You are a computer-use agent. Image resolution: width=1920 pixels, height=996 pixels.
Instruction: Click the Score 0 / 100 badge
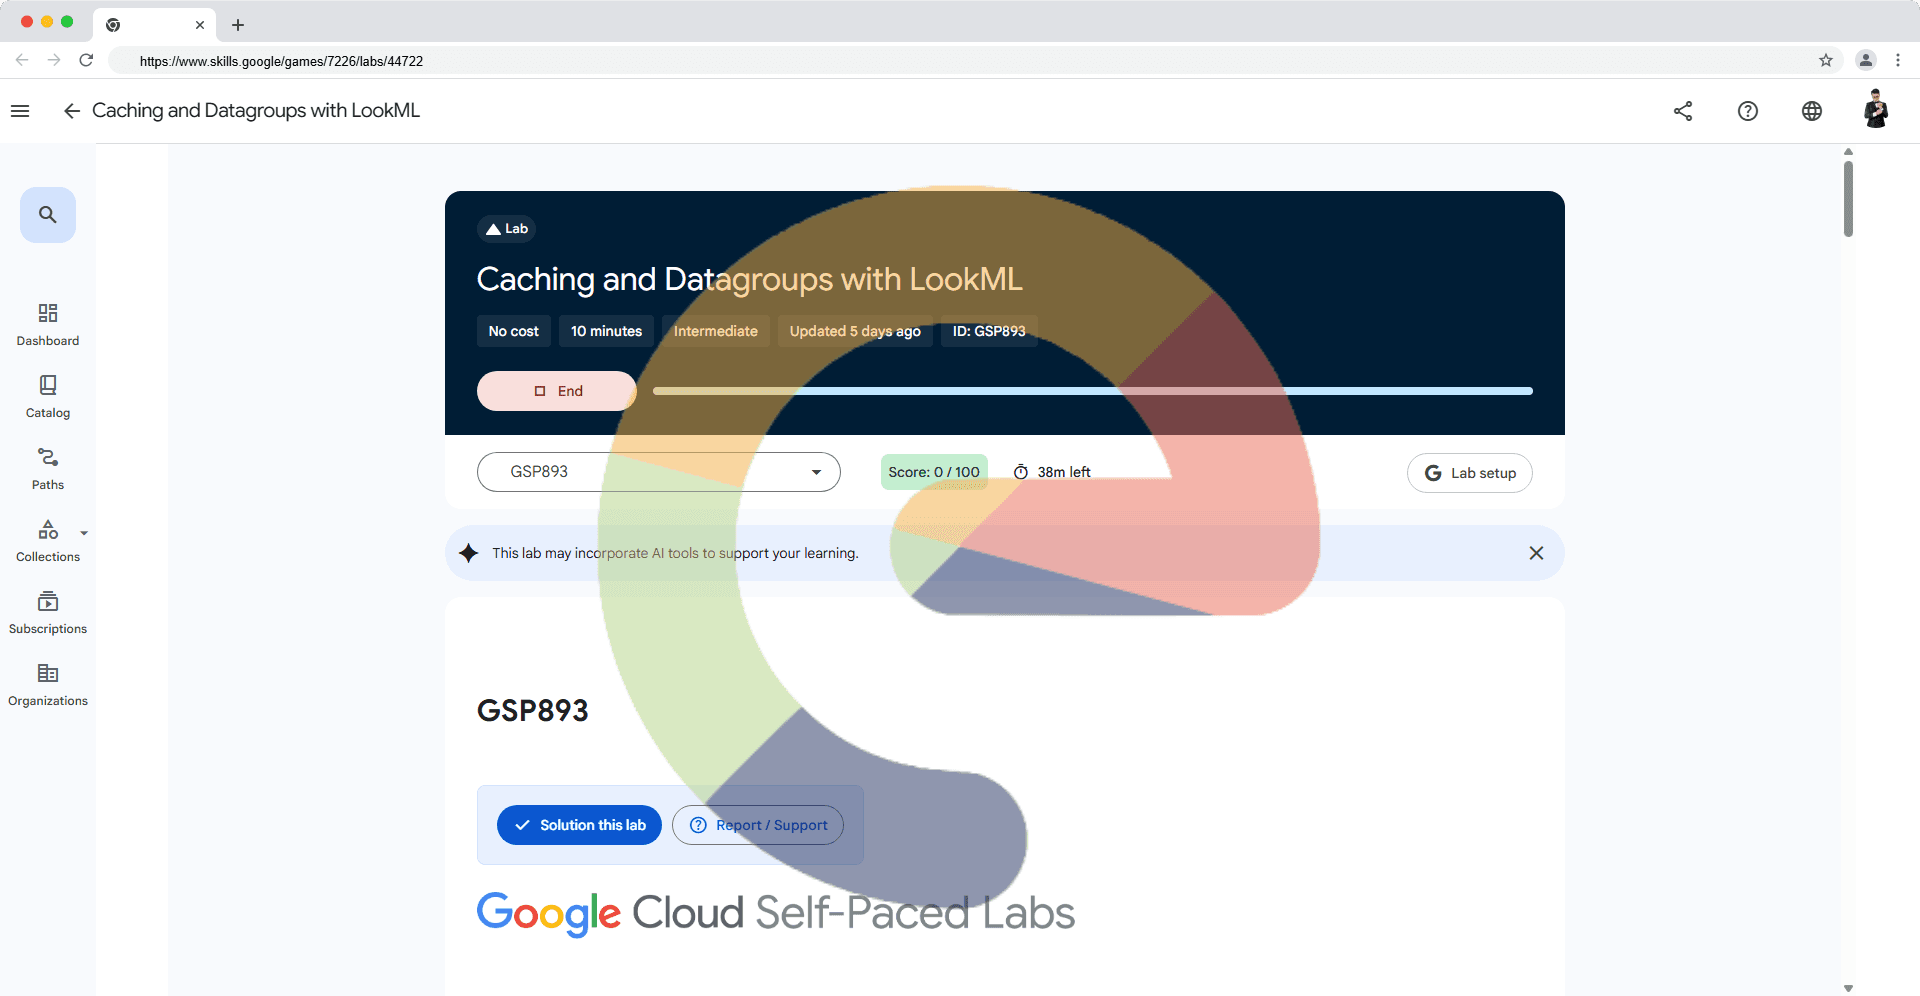[x=934, y=472]
